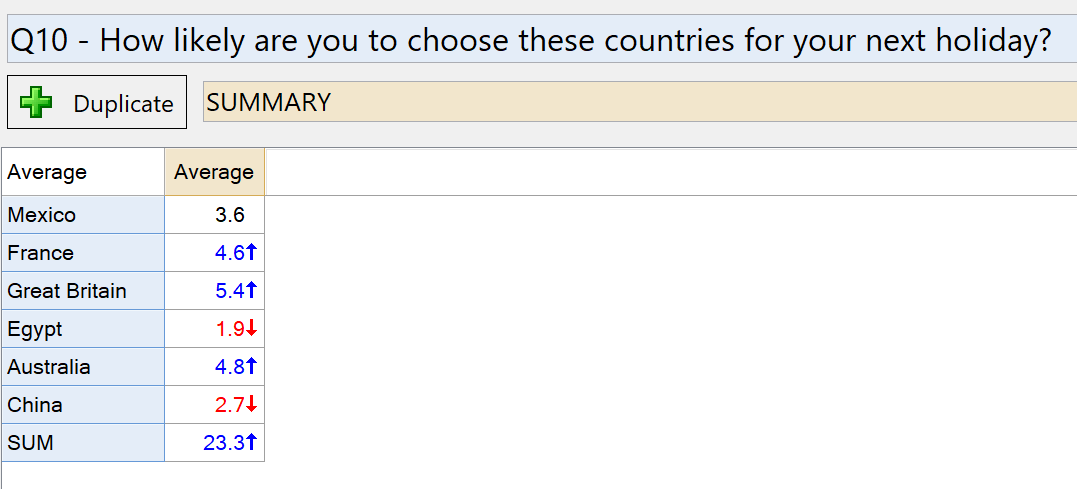Click the red down arrow beside Egypt 1.9

coord(251,329)
